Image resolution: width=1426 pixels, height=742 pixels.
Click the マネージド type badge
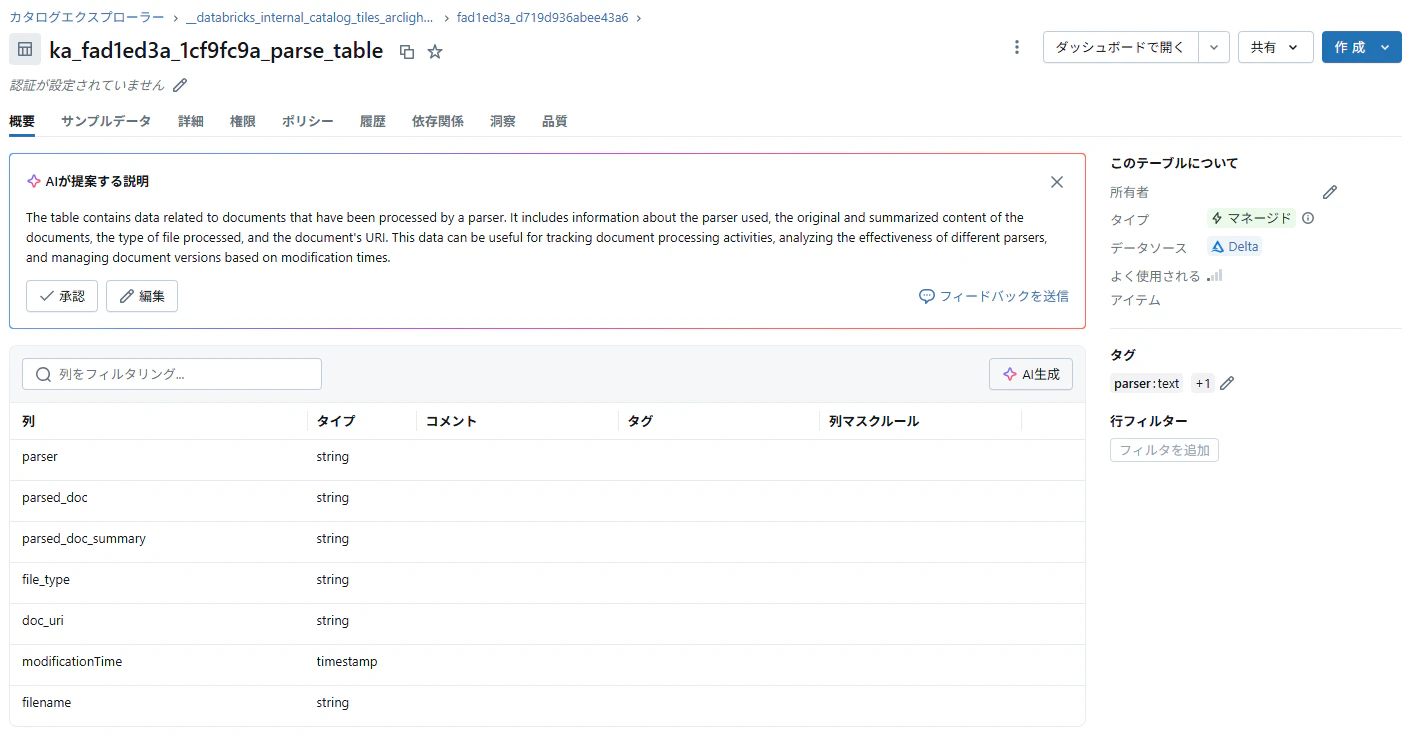click(x=1251, y=218)
